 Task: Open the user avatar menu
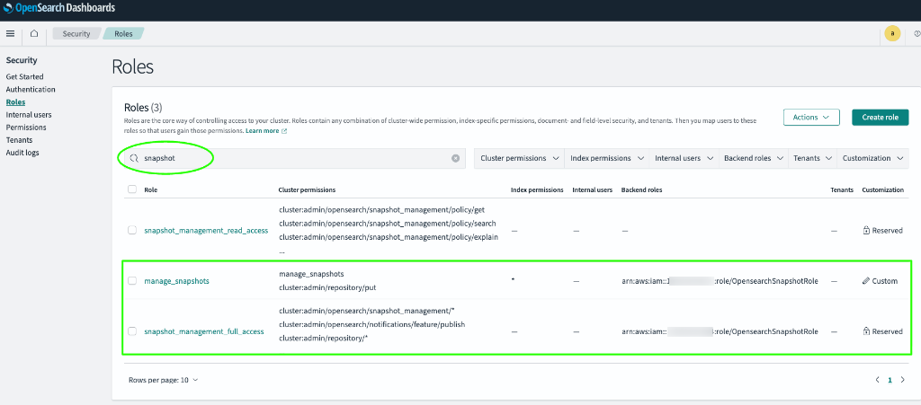892,33
